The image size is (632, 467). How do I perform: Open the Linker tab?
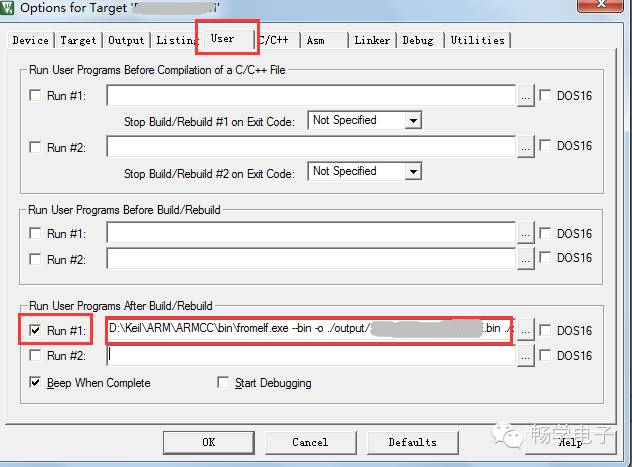[x=372, y=40]
